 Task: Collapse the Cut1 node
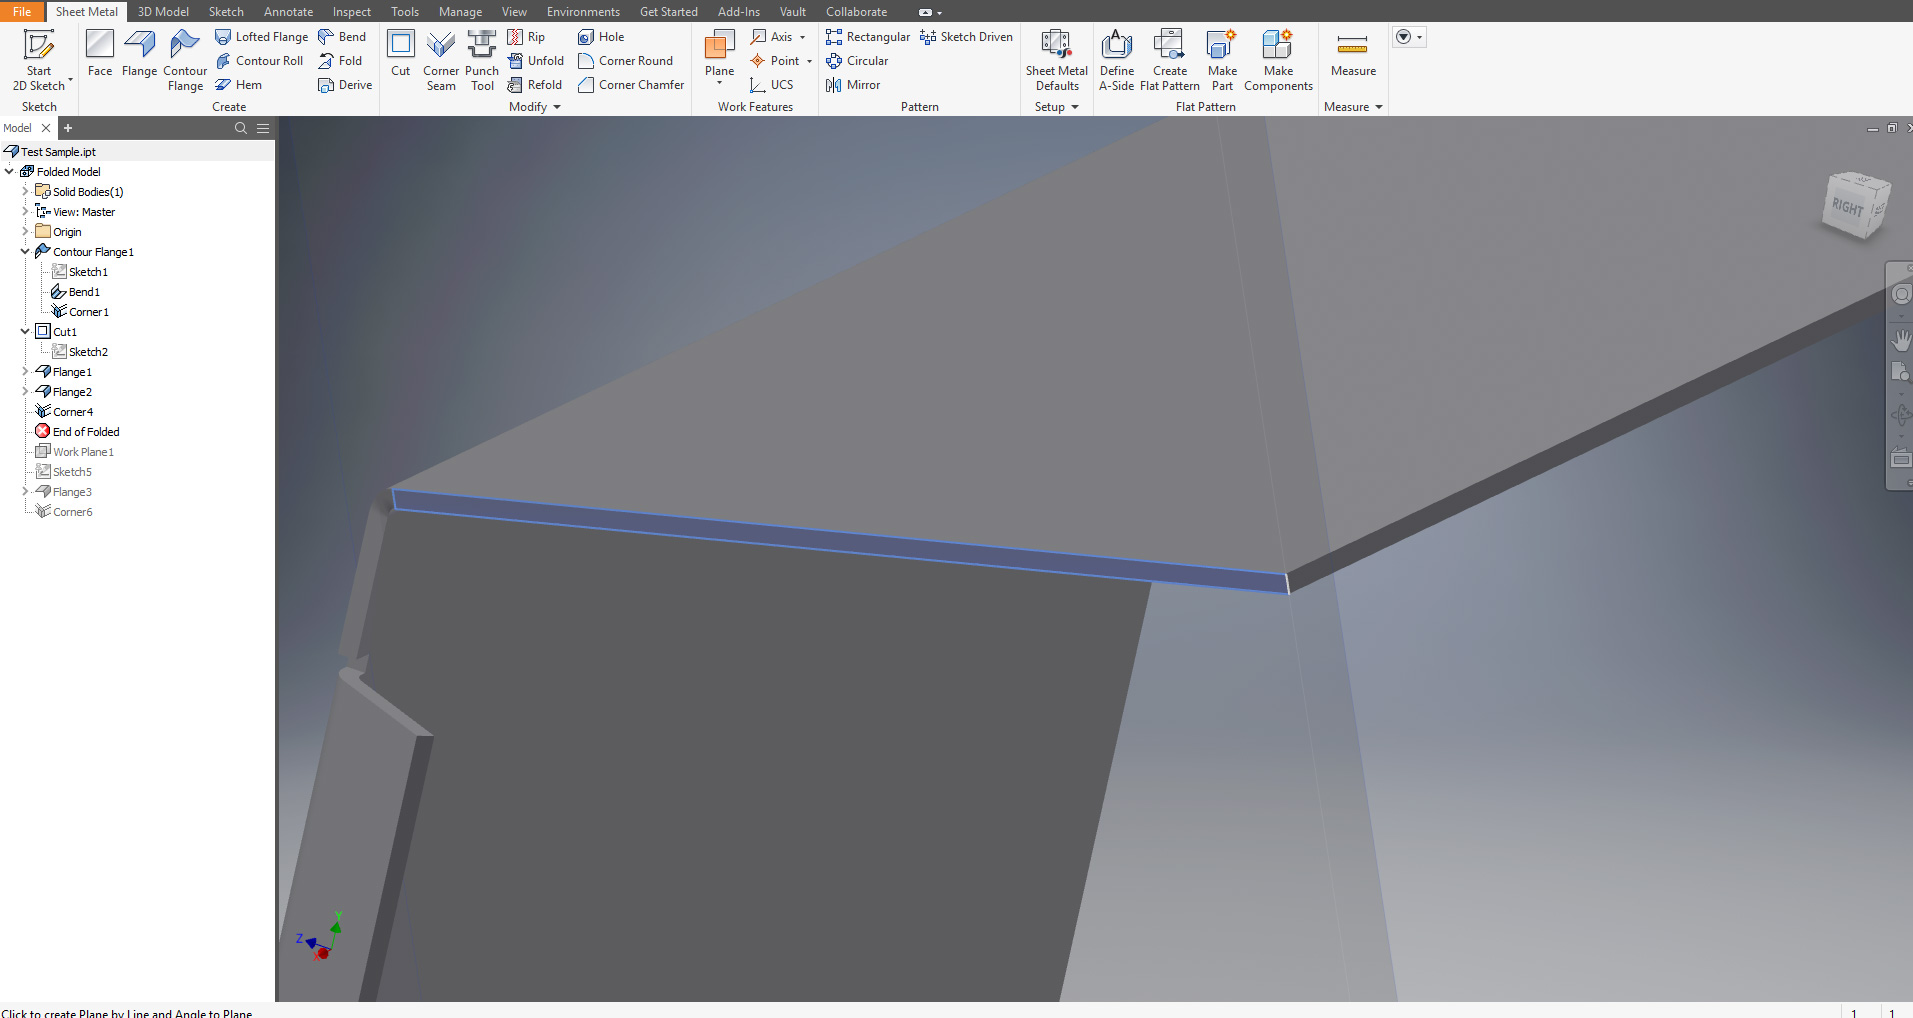tap(25, 331)
